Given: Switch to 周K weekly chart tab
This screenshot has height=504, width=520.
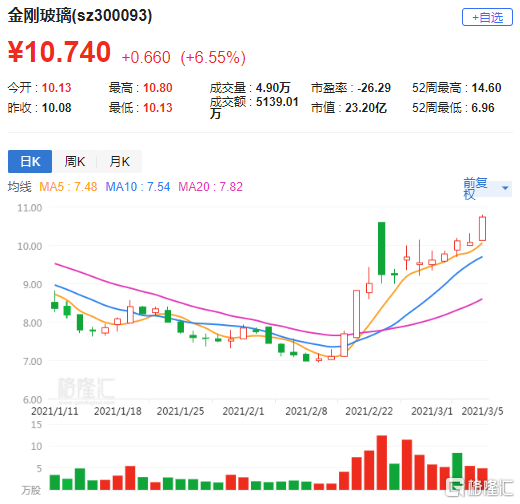Looking at the screenshot, I should 75,162.
